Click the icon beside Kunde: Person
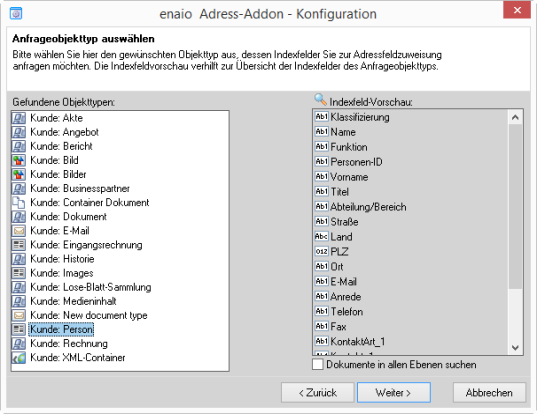 tap(19, 329)
